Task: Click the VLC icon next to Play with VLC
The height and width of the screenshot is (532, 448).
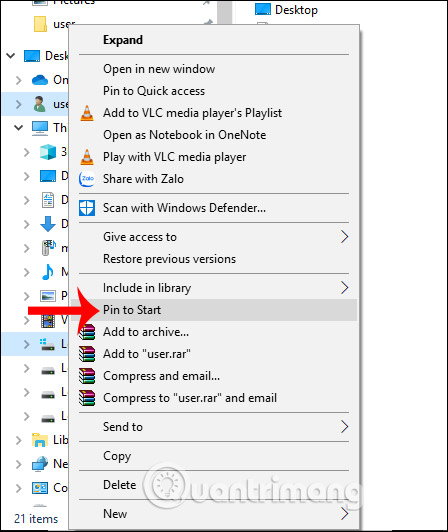Action: 87,157
